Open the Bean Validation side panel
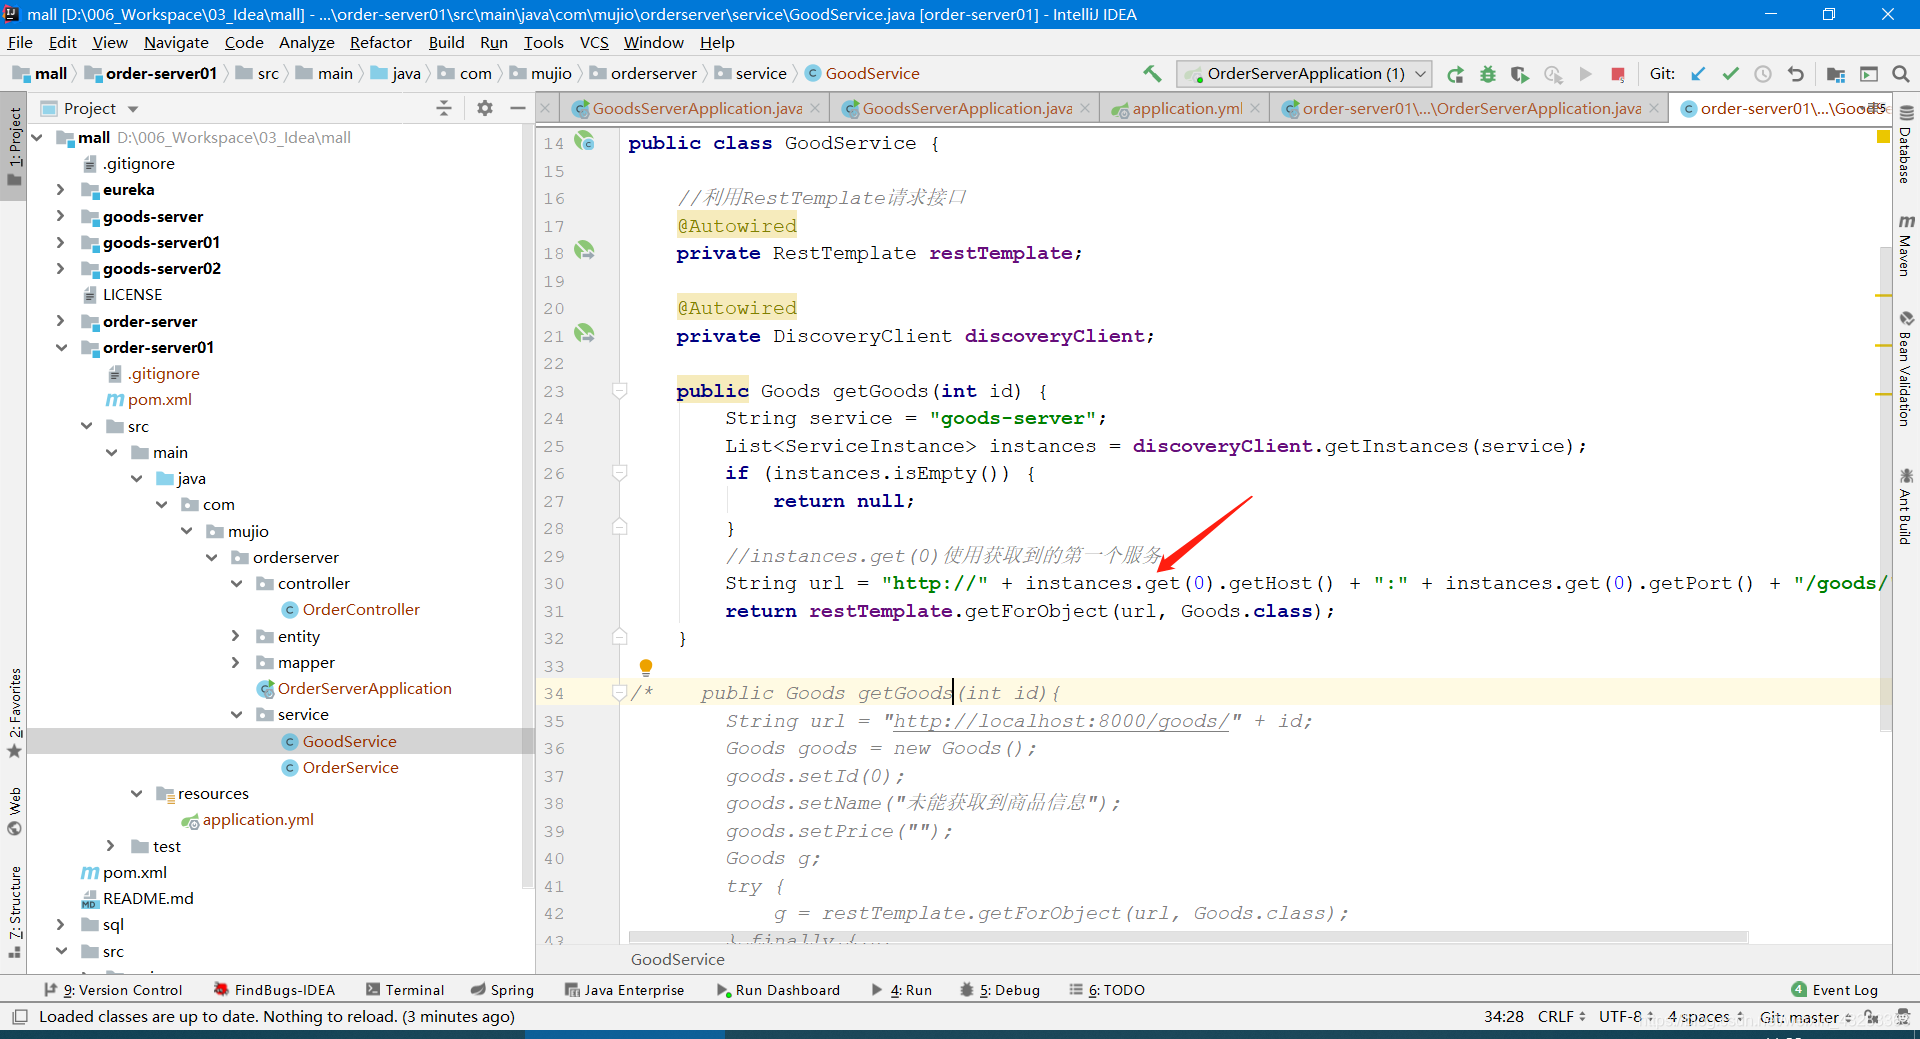1920x1039 pixels. pos(1906,368)
